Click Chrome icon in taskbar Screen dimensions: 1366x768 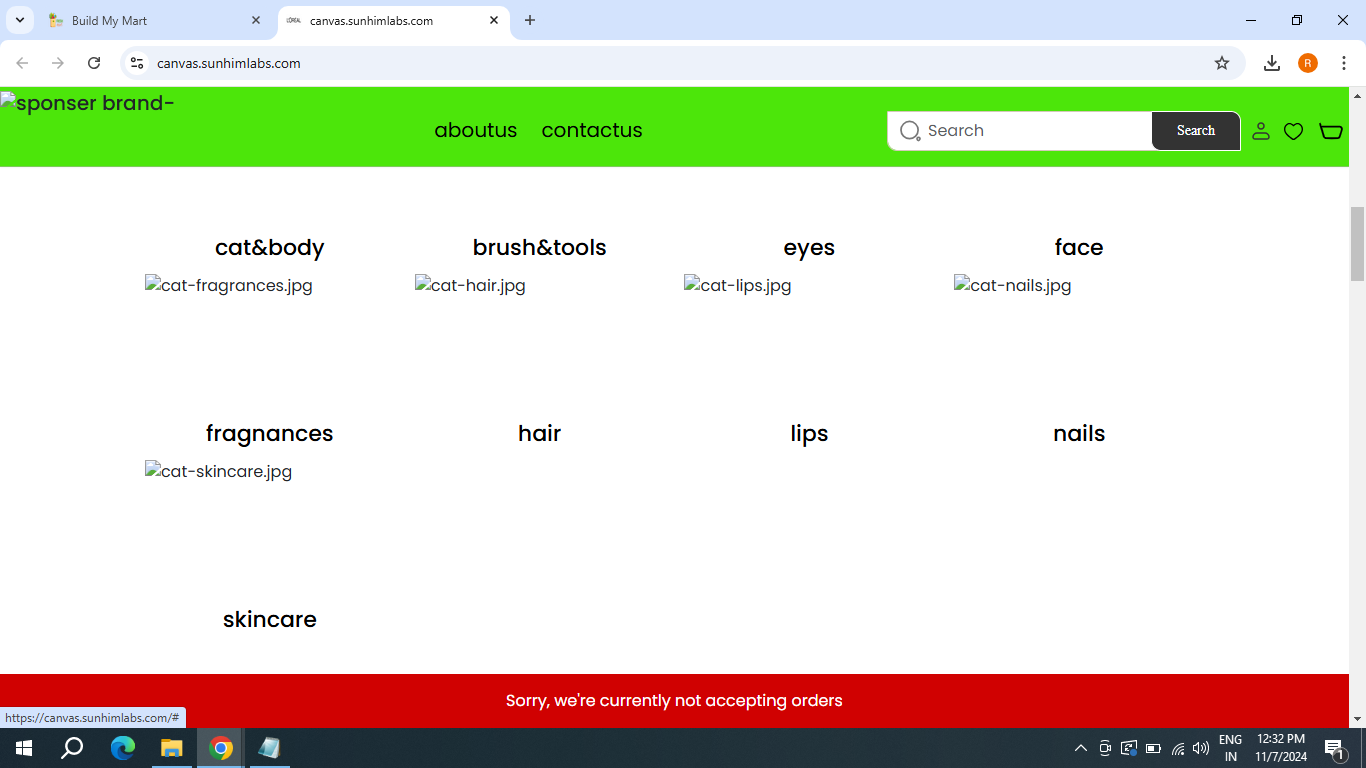pyautogui.click(x=221, y=748)
